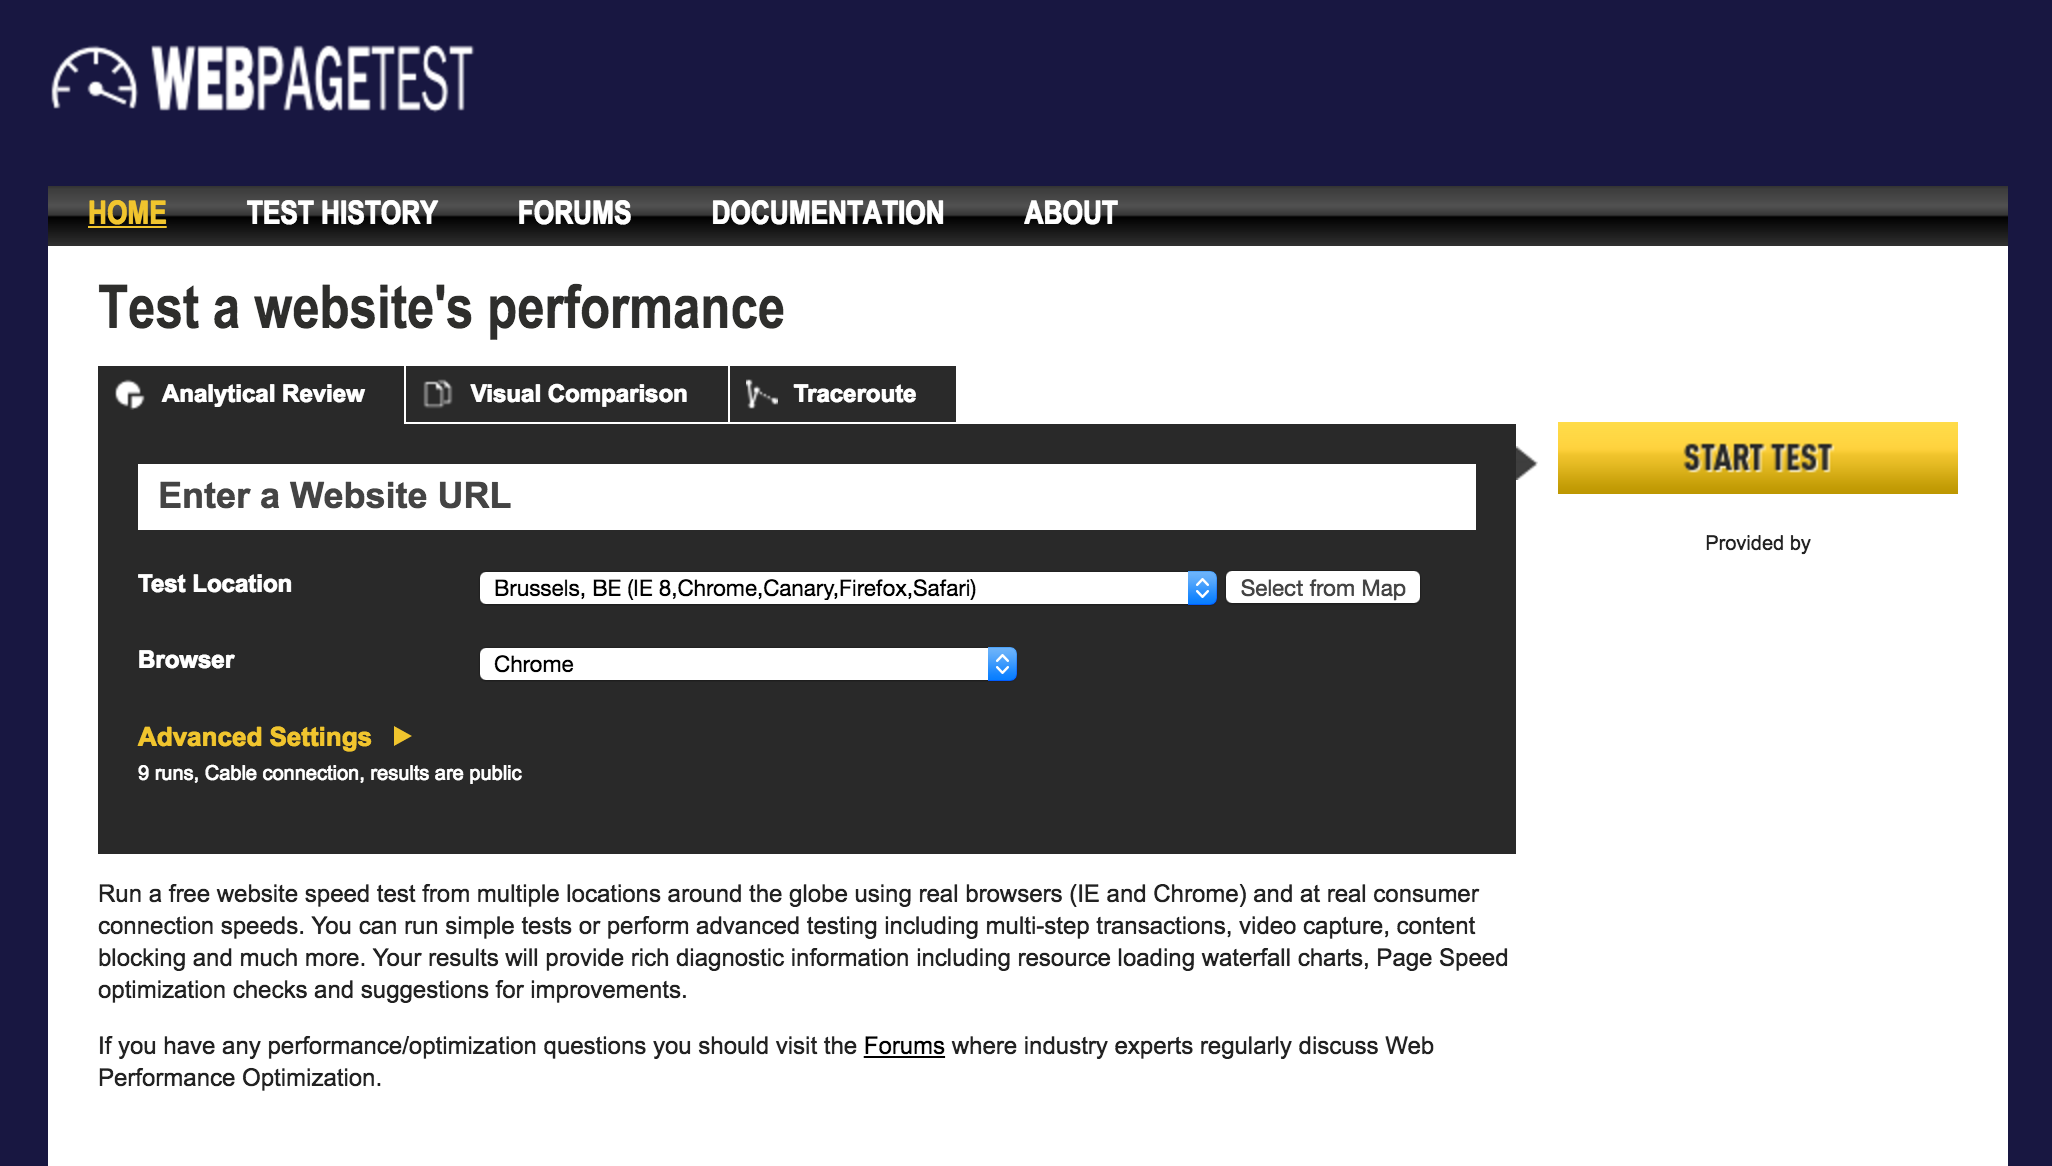Viewport: 2052px width, 1166px height.
Task: Click the WebPageTest speedometer logo icon
Action: pos(94,79)
